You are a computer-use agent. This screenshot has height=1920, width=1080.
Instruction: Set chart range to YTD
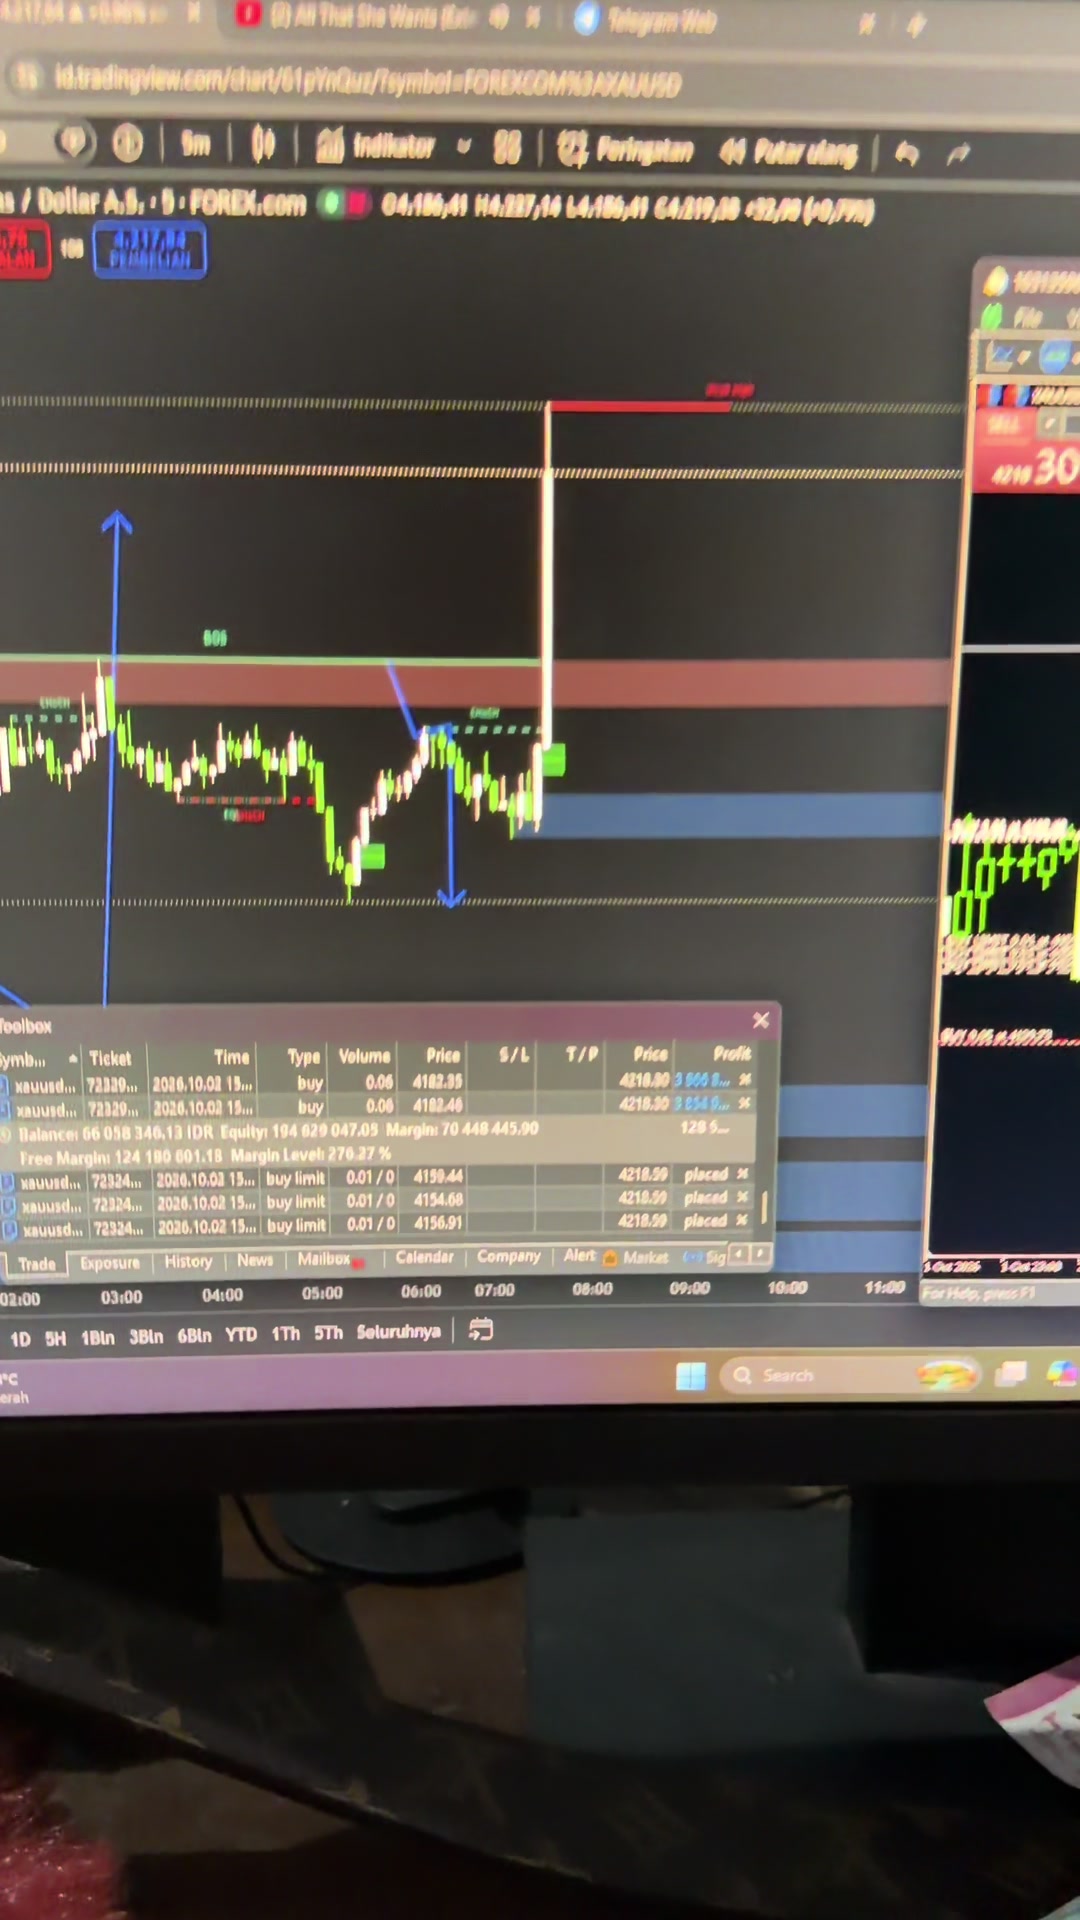pyautogui.click(x=241, y=1334)
